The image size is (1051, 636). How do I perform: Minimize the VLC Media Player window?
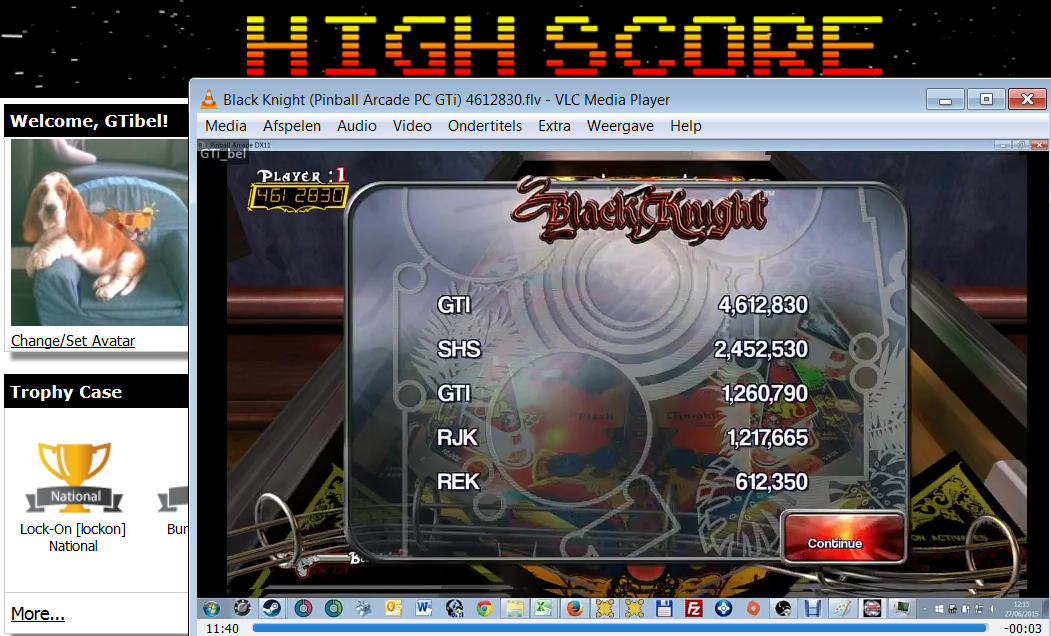[x=946, y=99]
